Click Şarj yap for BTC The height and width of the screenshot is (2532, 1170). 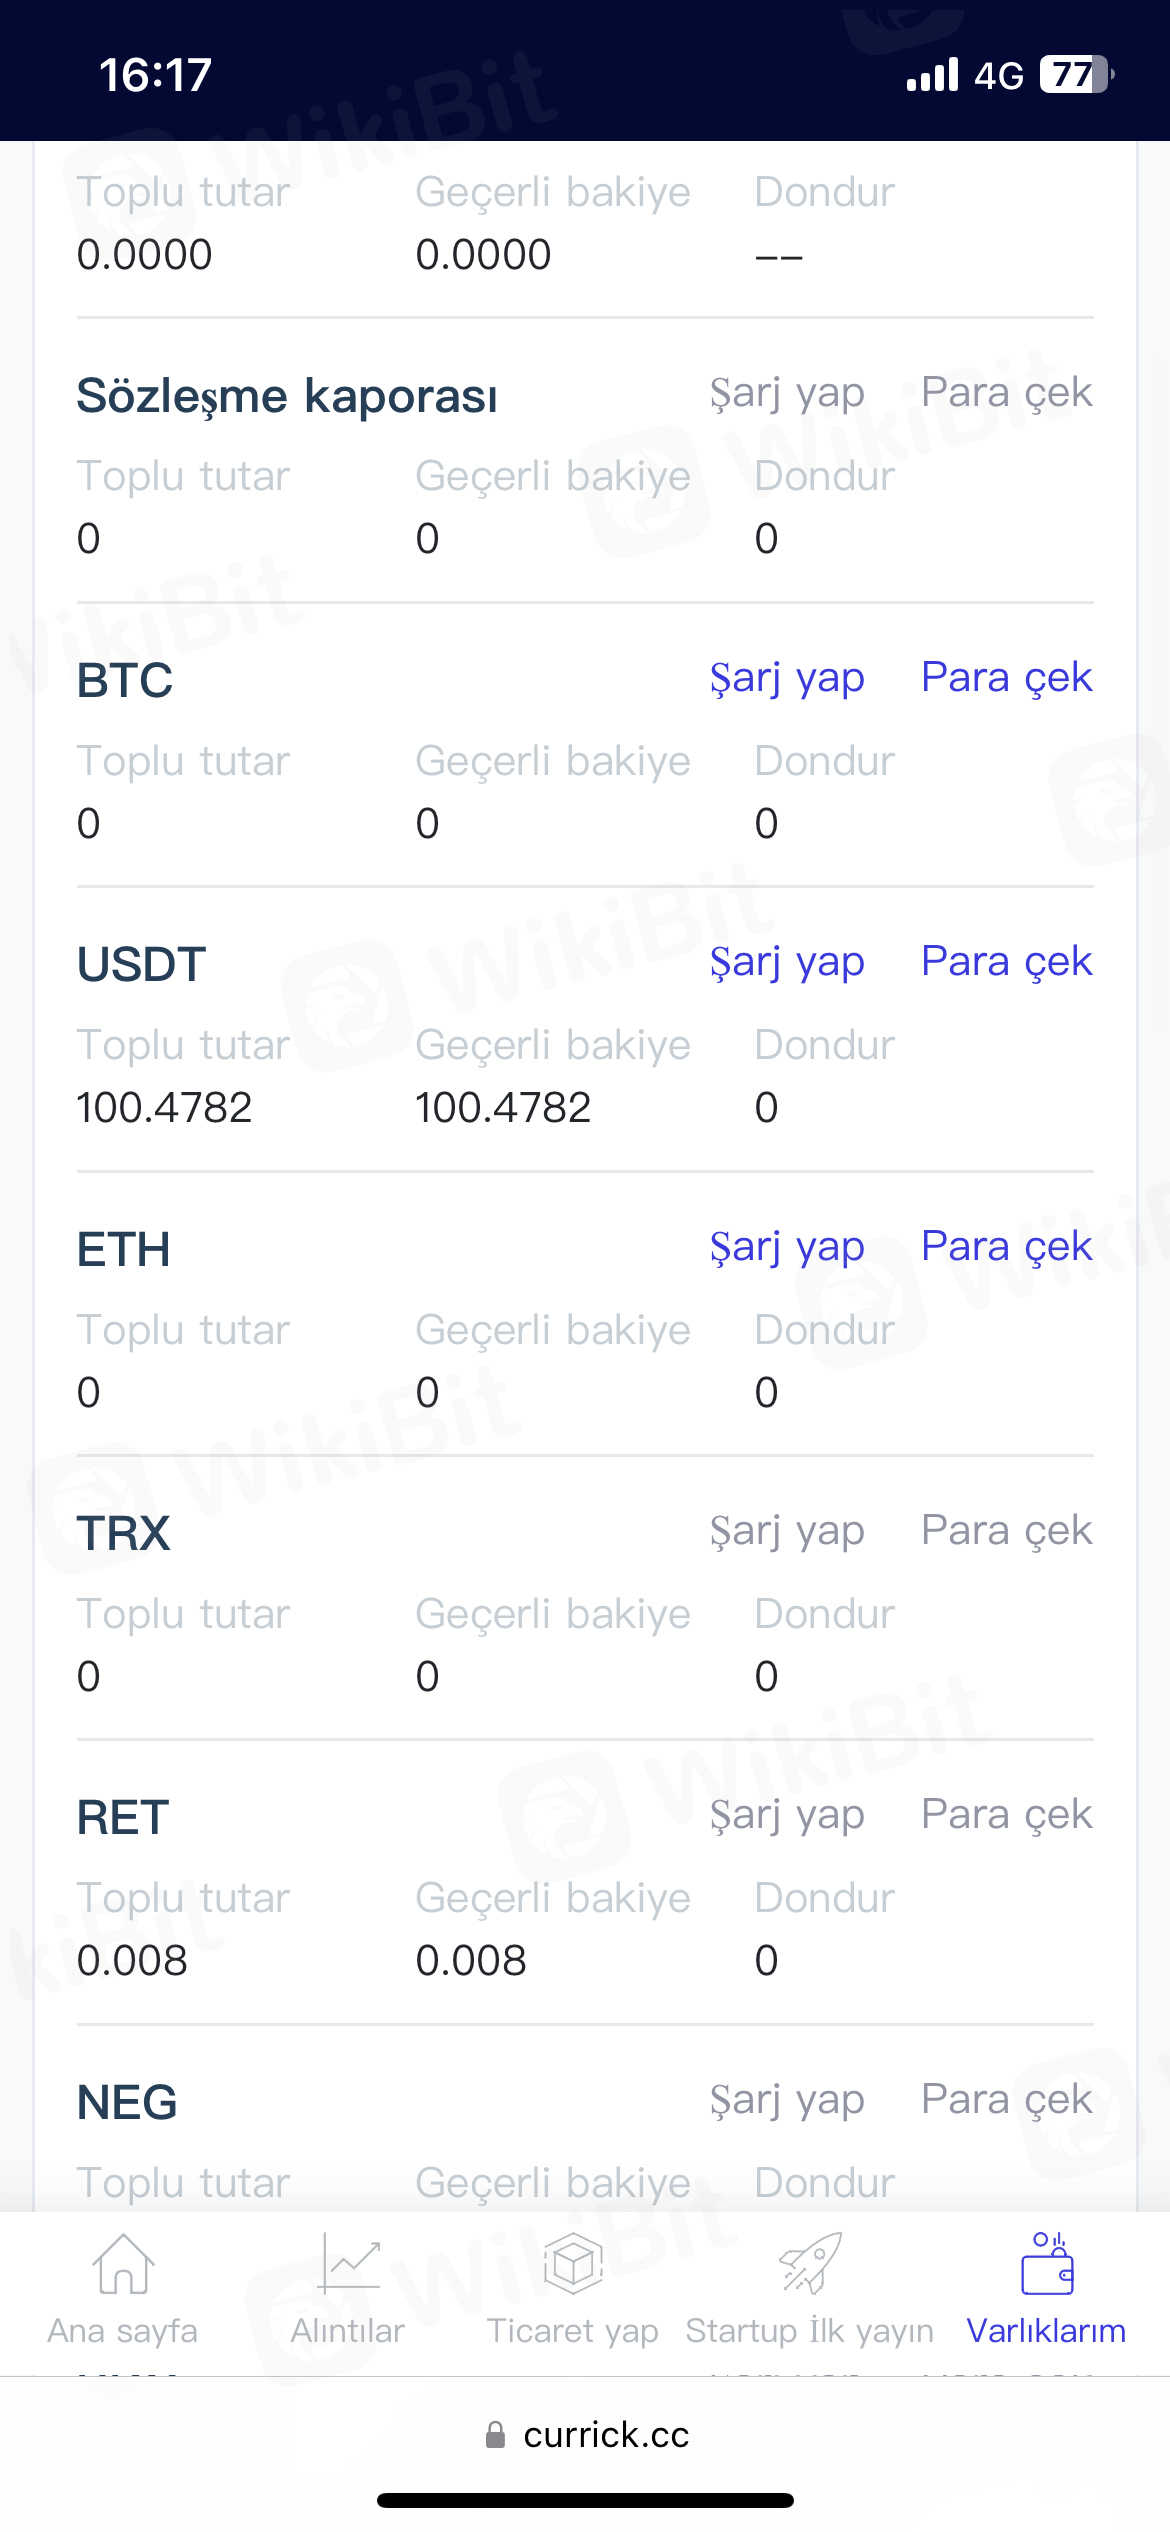point(787,678)
